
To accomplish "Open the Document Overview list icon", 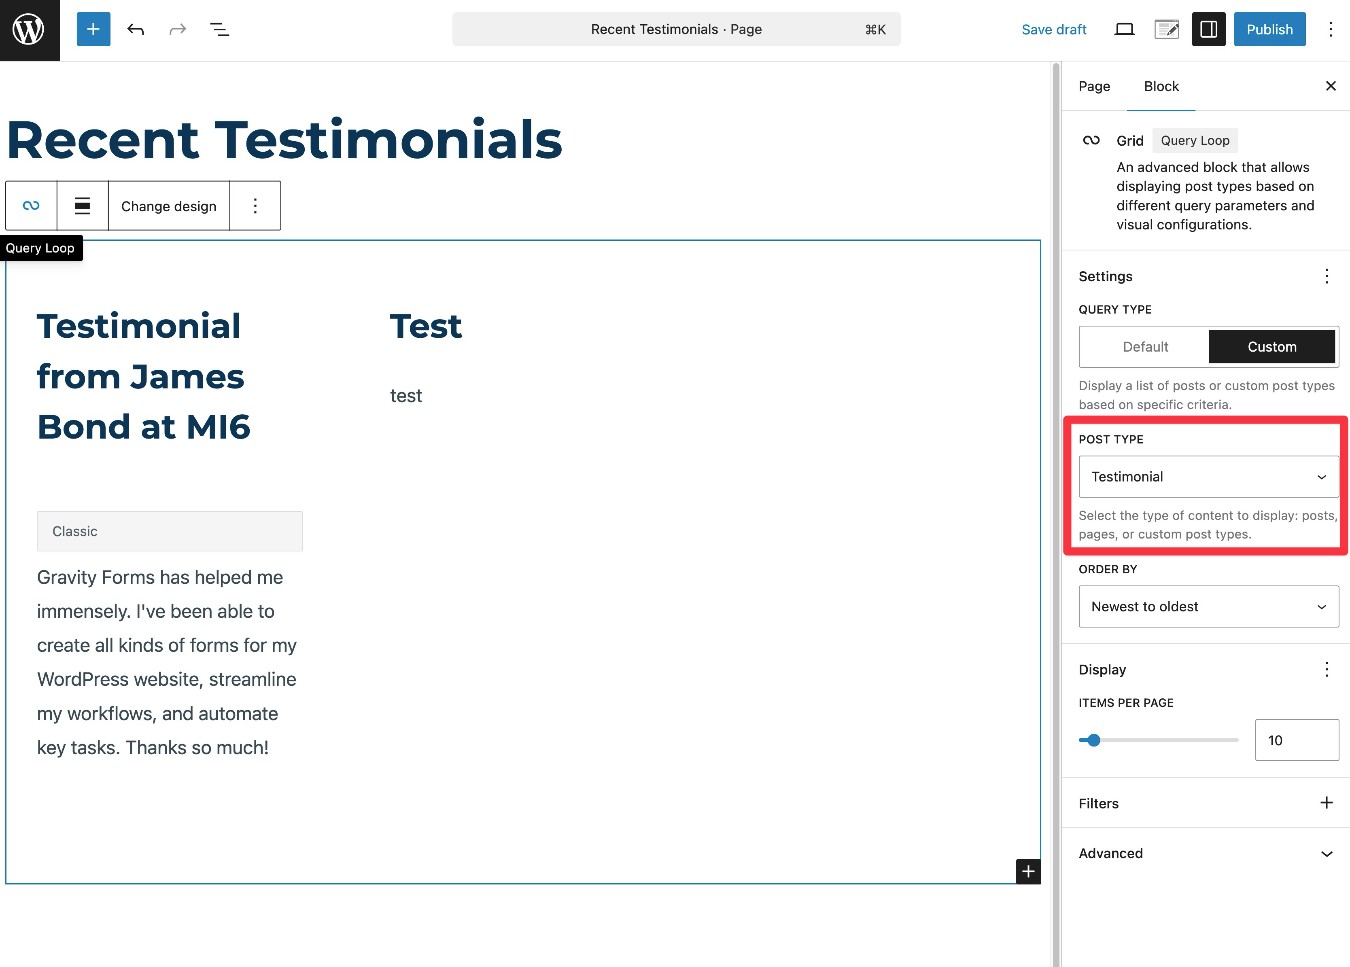I will coord(219,29).
